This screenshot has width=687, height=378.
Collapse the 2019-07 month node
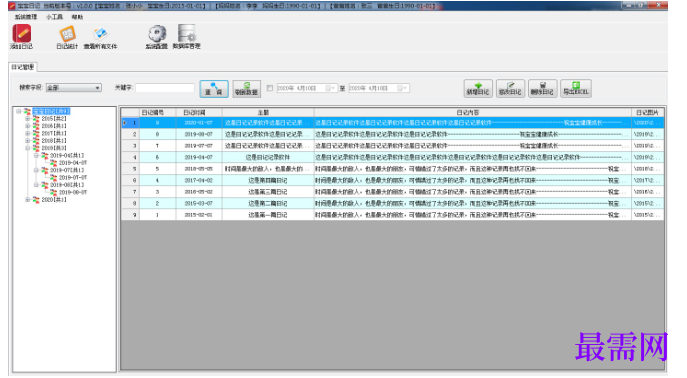[36, 170]
